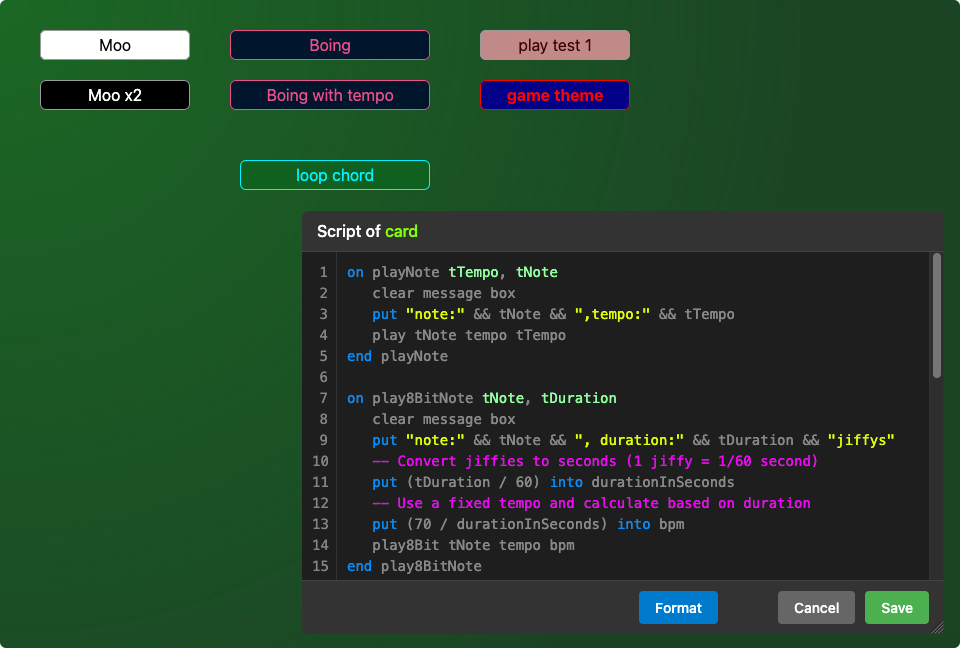Viewport: 960px width, 648px height.
Task: Click the Boing with tempo button
Action: pos(330,95)
